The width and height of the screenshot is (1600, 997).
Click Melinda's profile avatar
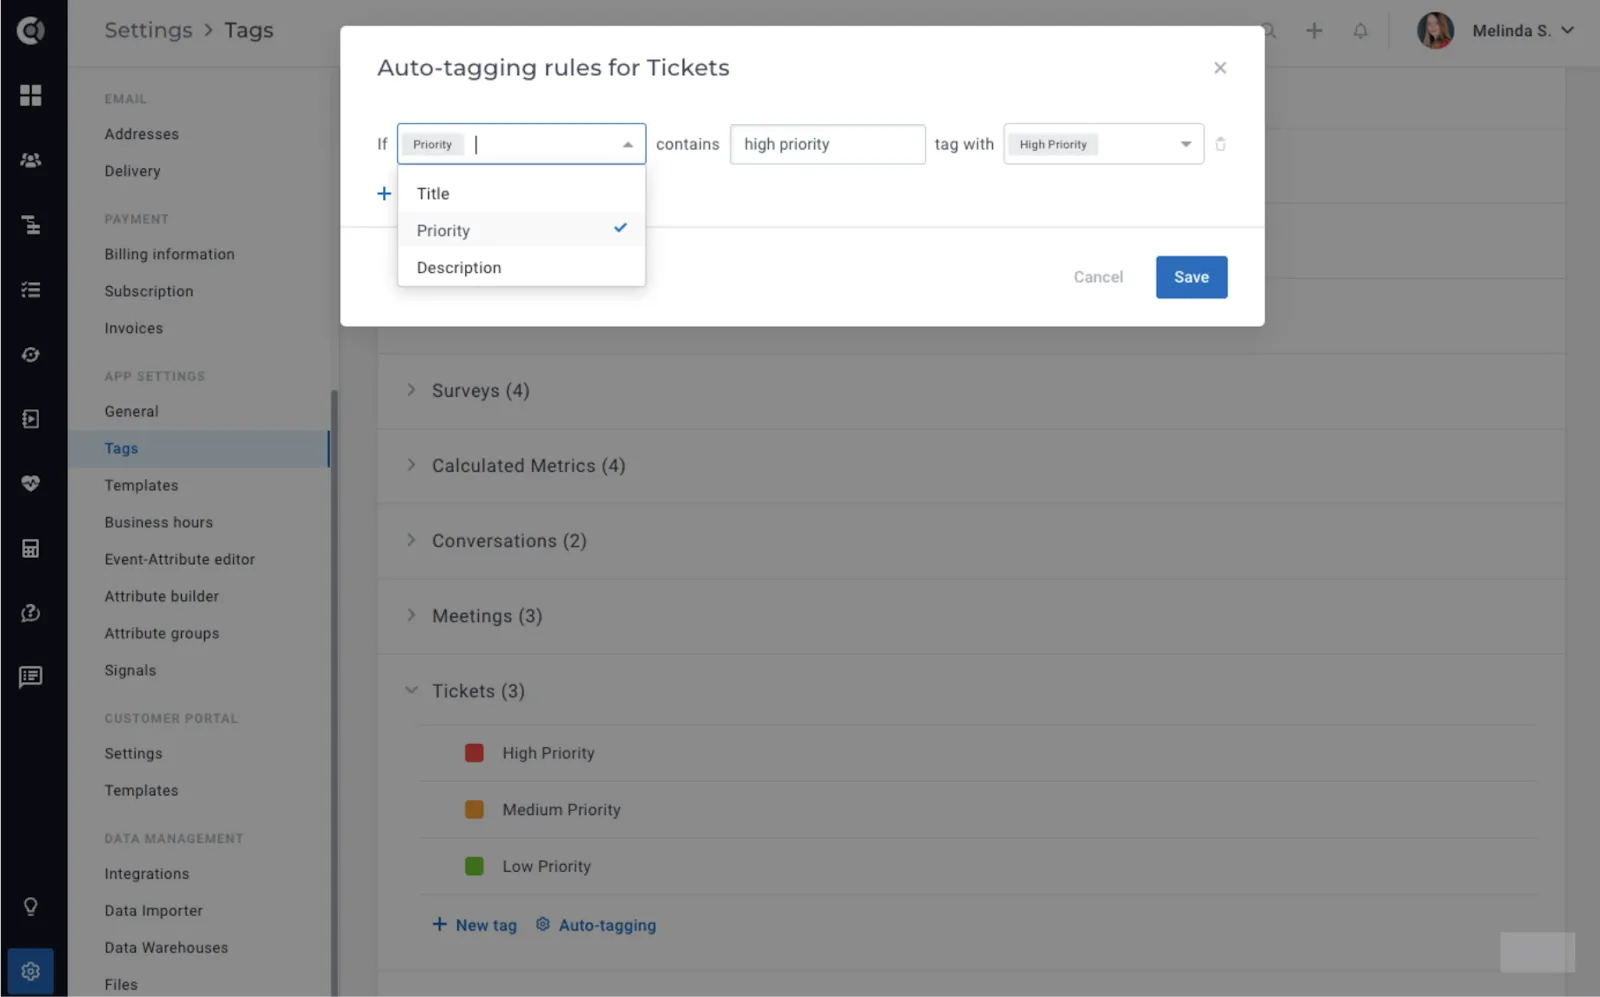point(1435,31)
